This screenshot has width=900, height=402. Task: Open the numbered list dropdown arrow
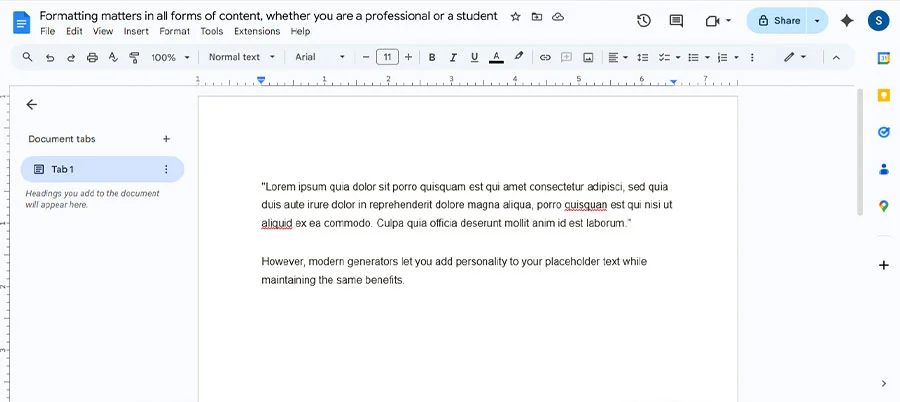(x=736, y=57)
